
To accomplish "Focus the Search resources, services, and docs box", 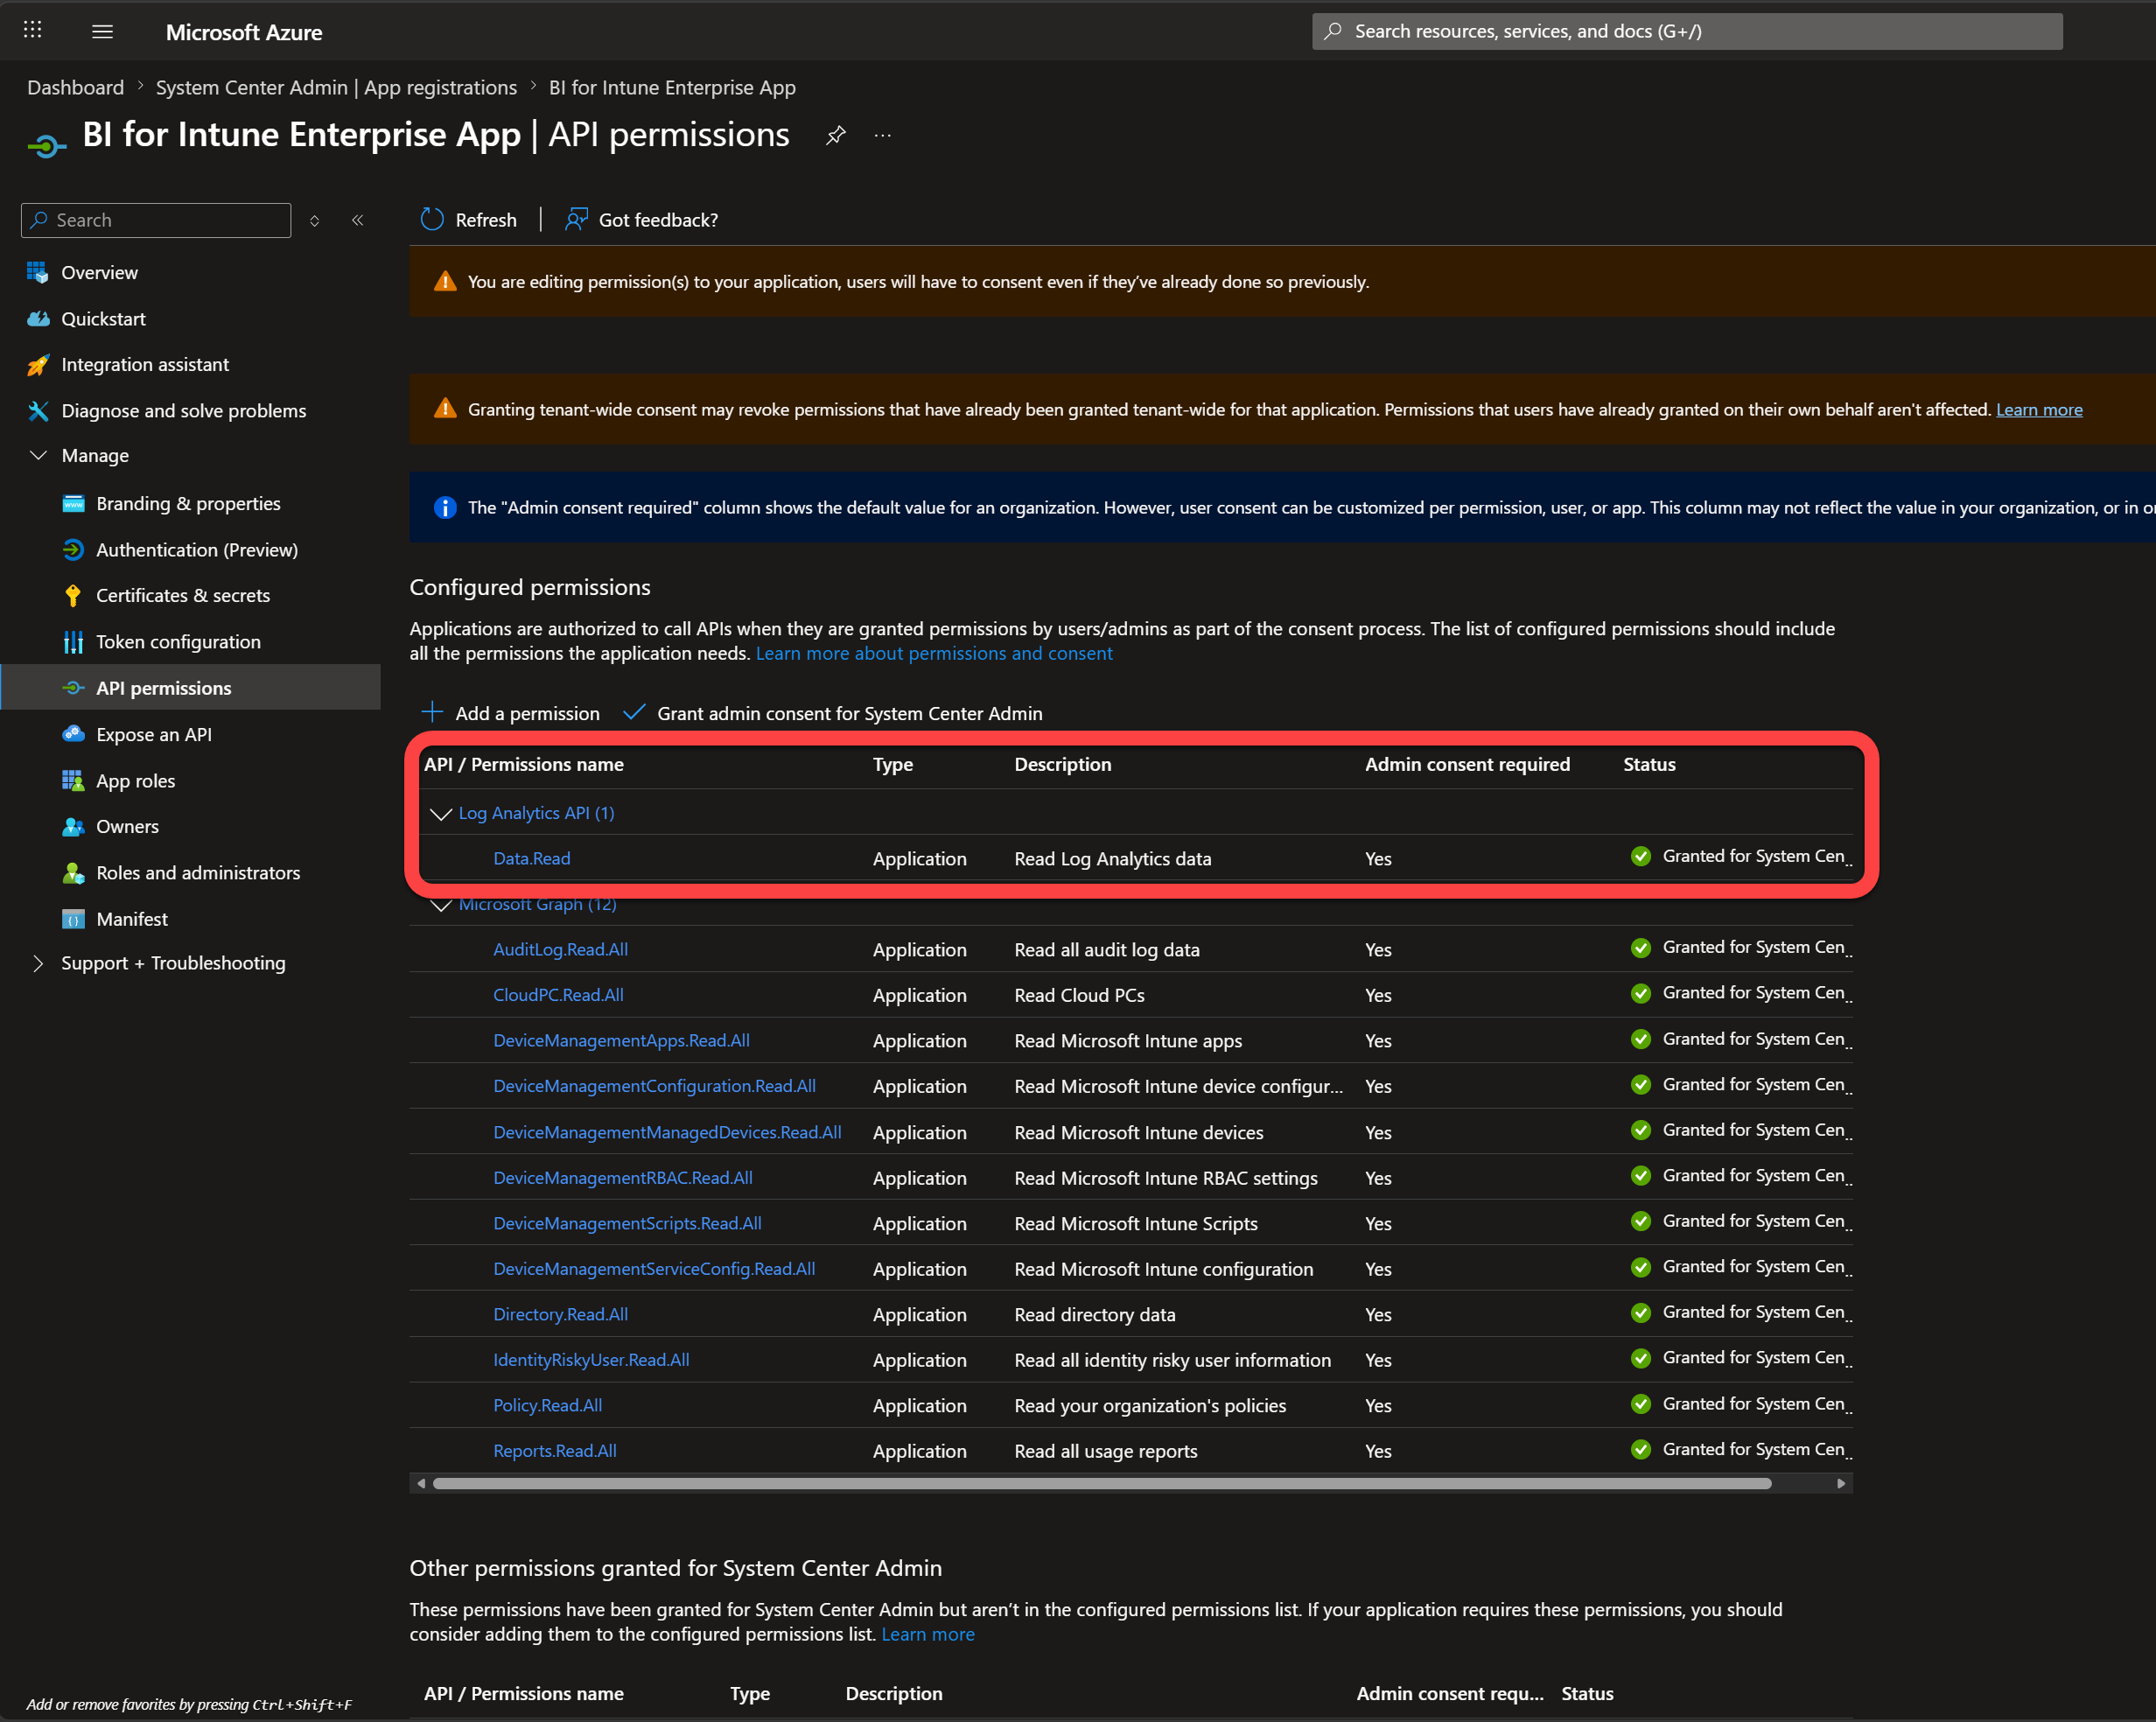I will 1687,31.
